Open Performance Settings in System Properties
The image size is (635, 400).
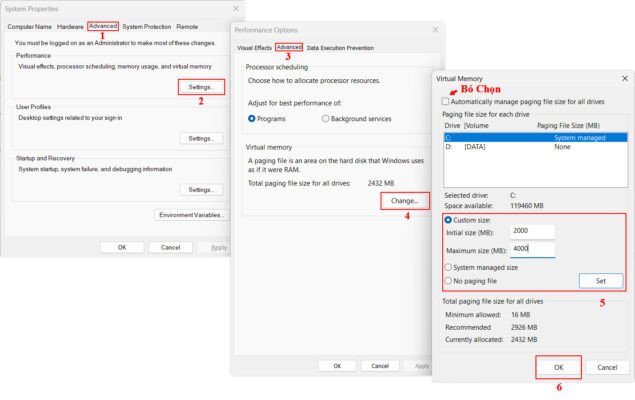202,87
